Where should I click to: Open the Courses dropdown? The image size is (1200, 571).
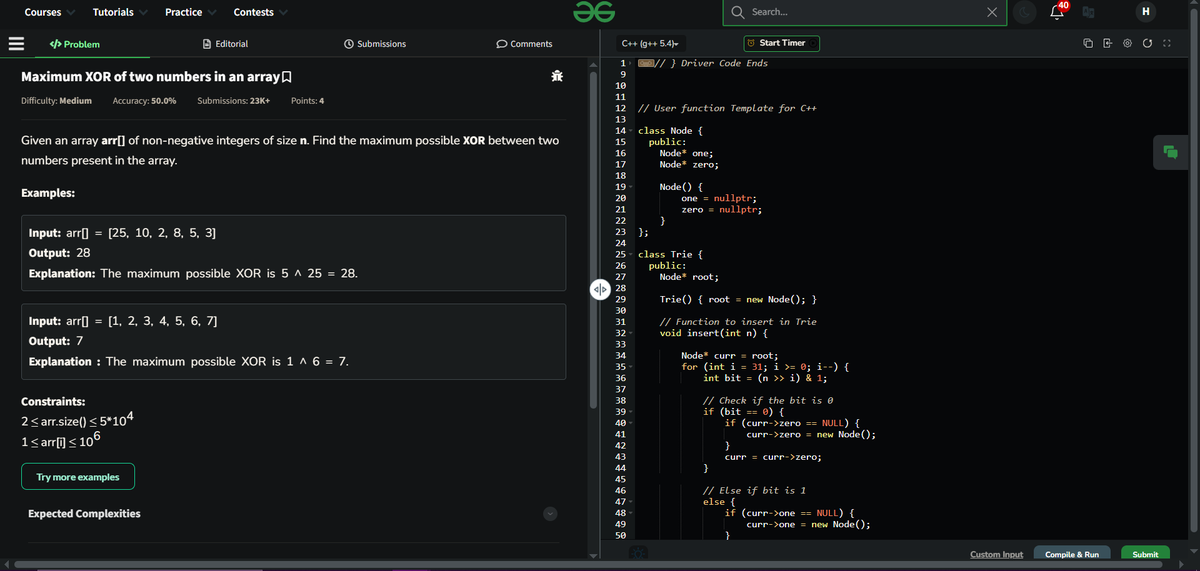pos(48,12)
